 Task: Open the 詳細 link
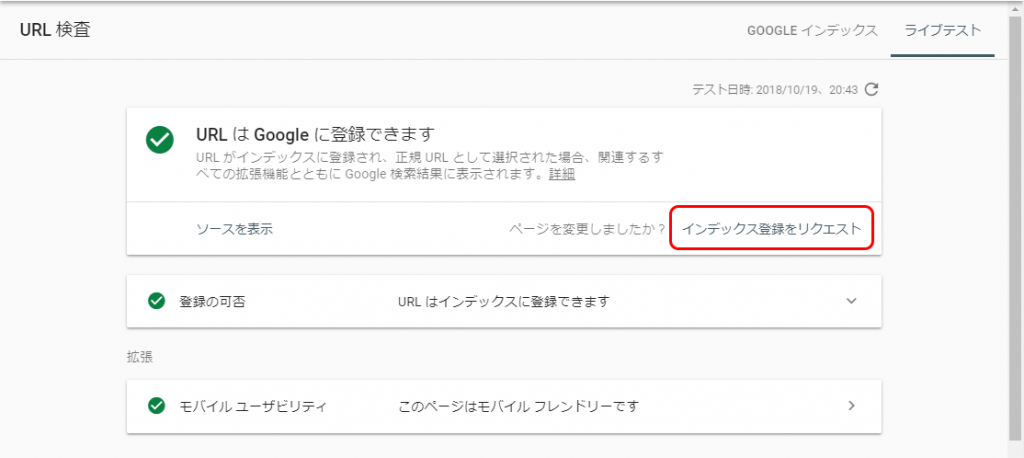[562, 174]
